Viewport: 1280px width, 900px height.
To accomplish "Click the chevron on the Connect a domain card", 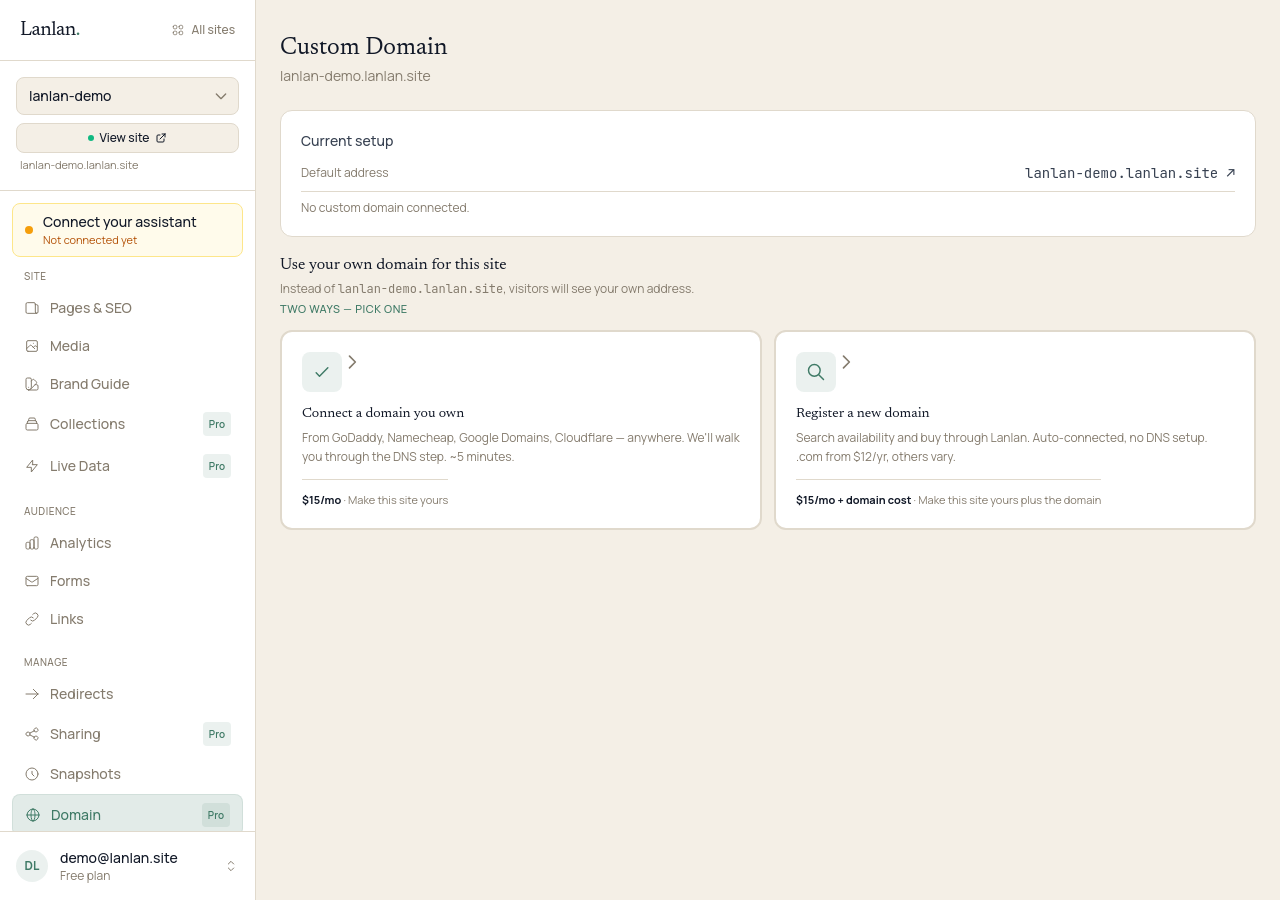I will click(x=352, y=362).
